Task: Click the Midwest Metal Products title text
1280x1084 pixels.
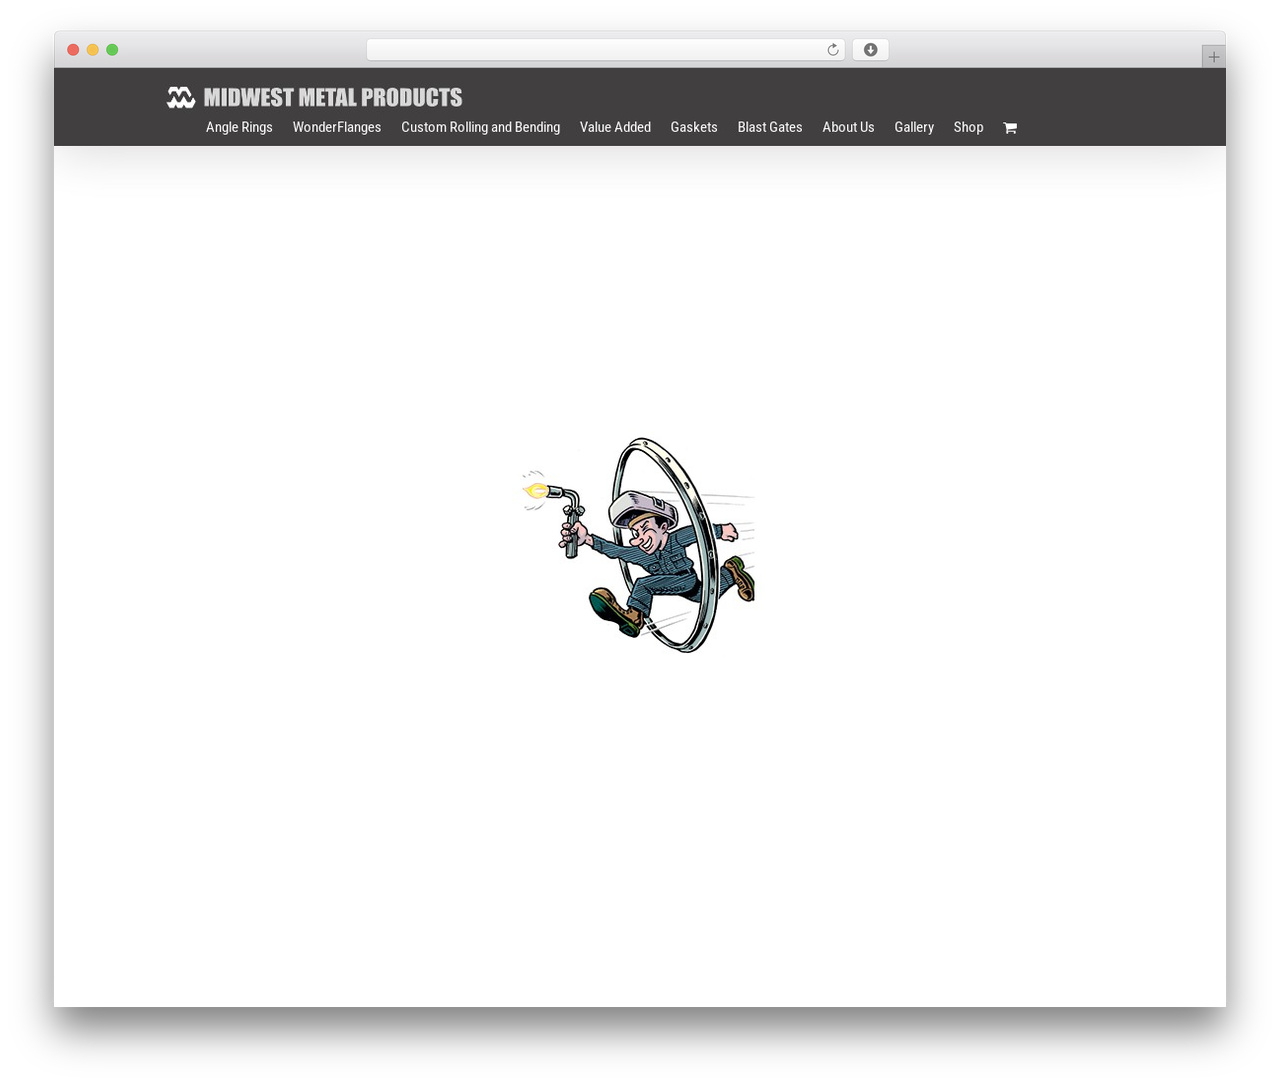Action: click(x=333, y=97)
